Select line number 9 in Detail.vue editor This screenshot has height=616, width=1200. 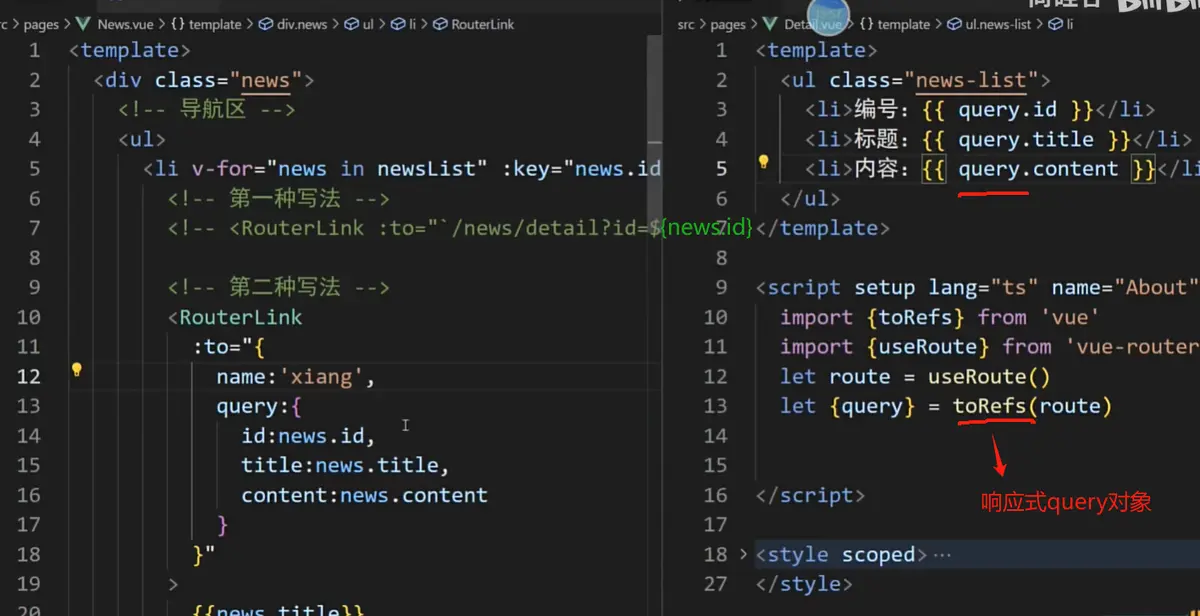[722, 287]
